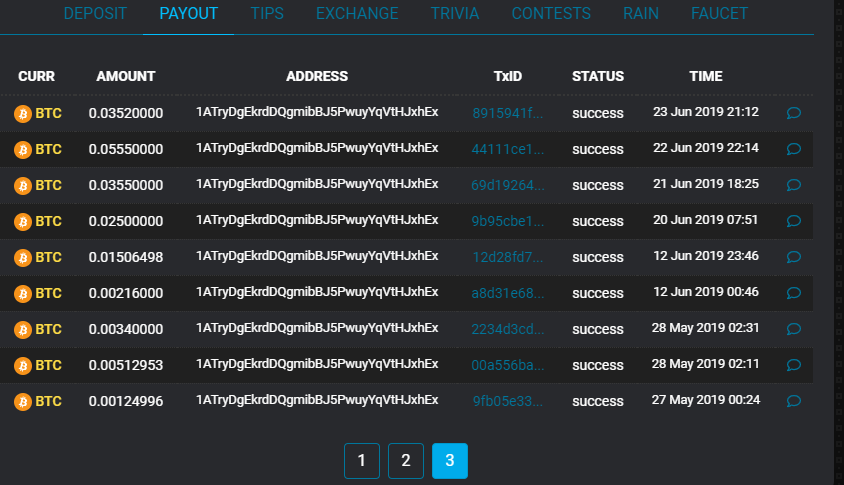Open the RAIN tab
844x485 pixels.
pos(640,14)
